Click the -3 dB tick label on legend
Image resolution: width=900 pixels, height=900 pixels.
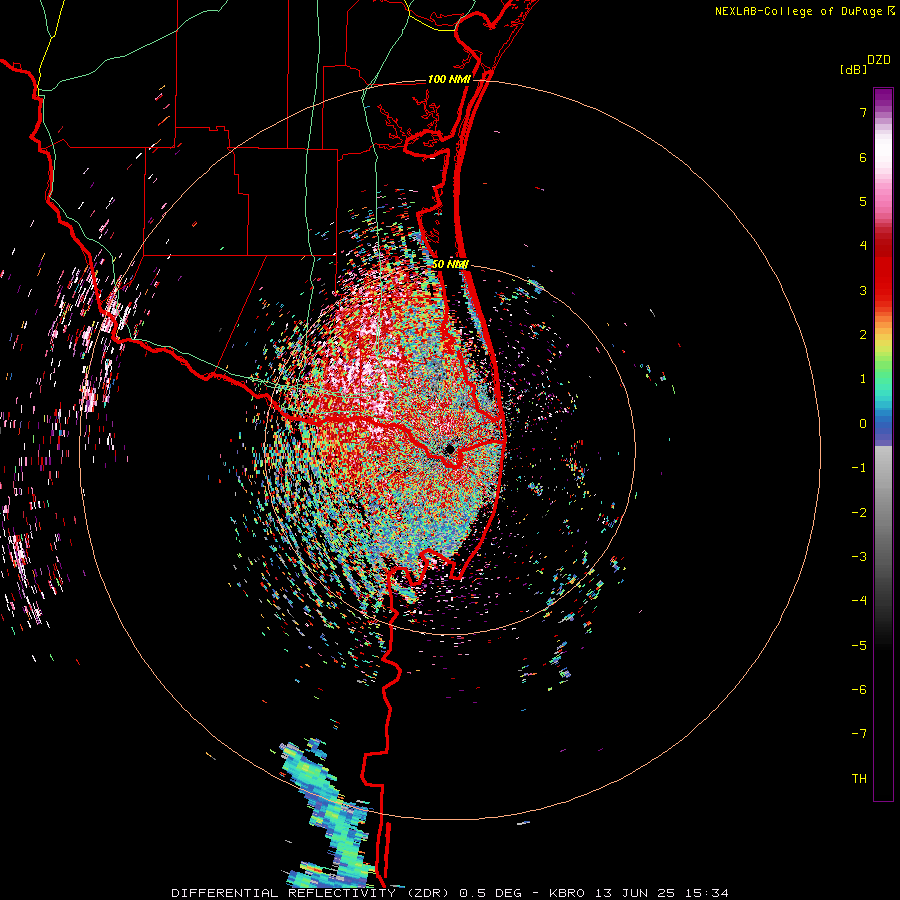[859, 556]
